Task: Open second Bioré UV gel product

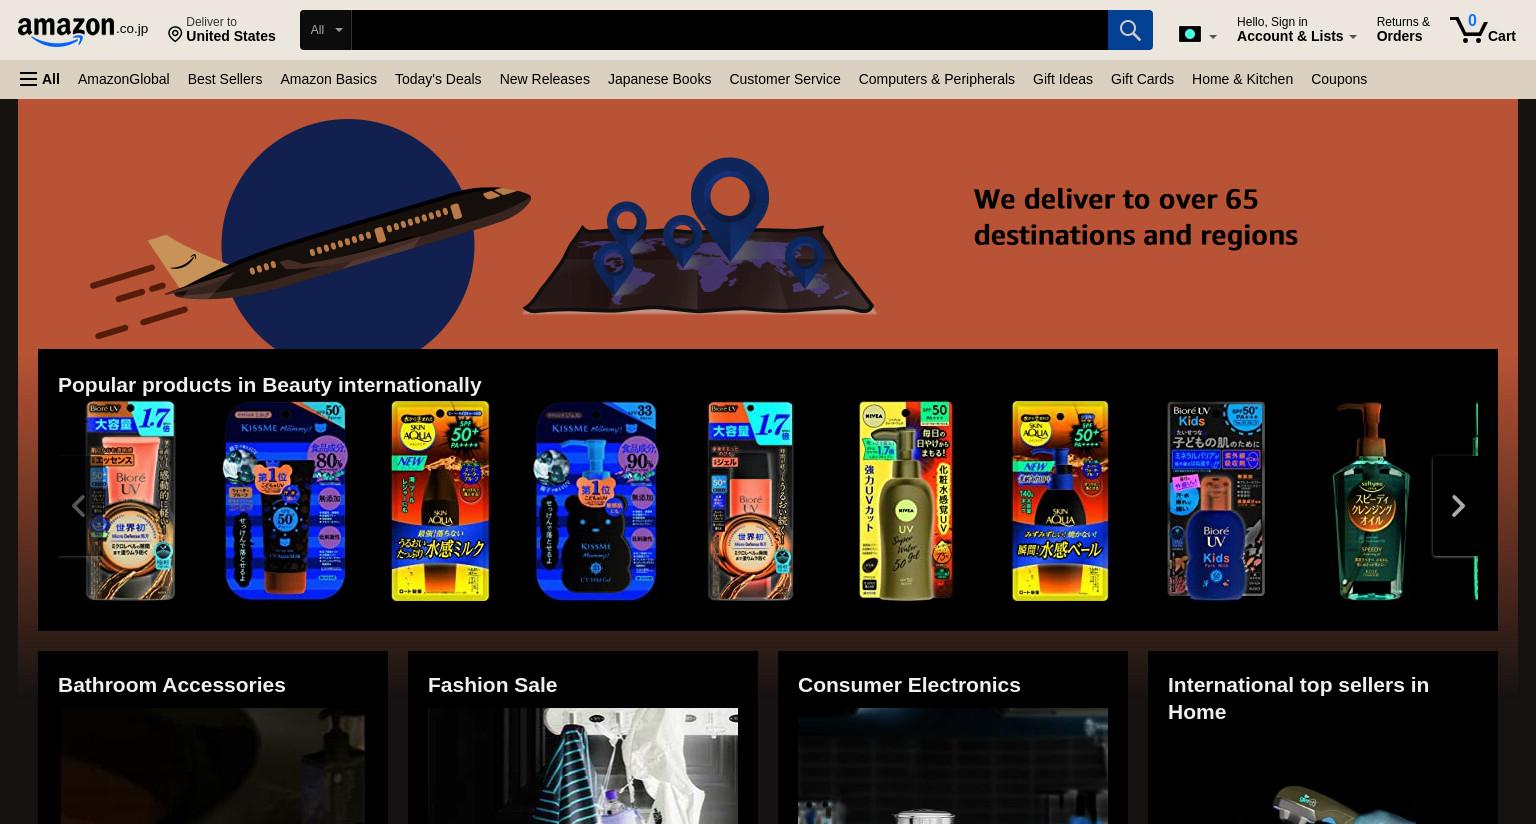Action: pyautogui.click(x=750, y=501)
